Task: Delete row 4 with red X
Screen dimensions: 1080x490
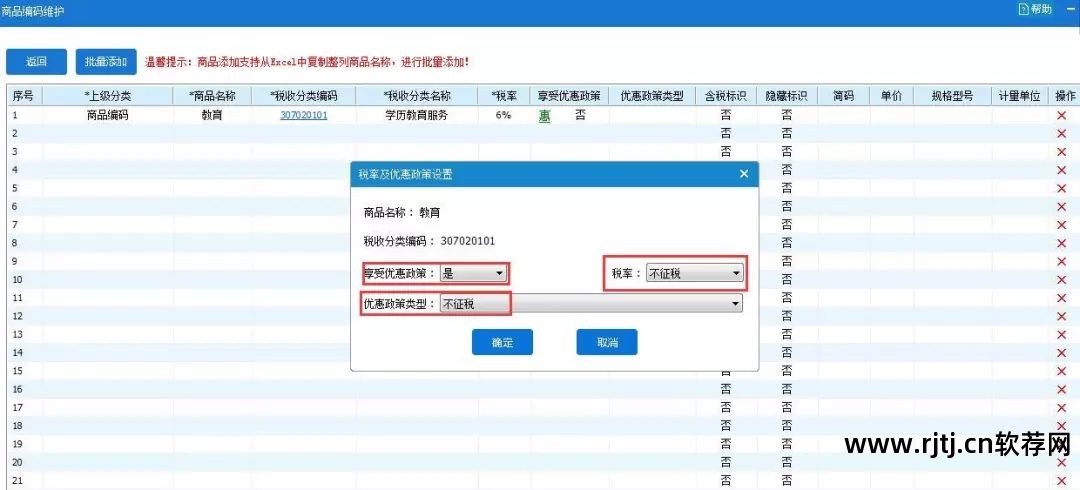Action: [x=1061, y=170]
